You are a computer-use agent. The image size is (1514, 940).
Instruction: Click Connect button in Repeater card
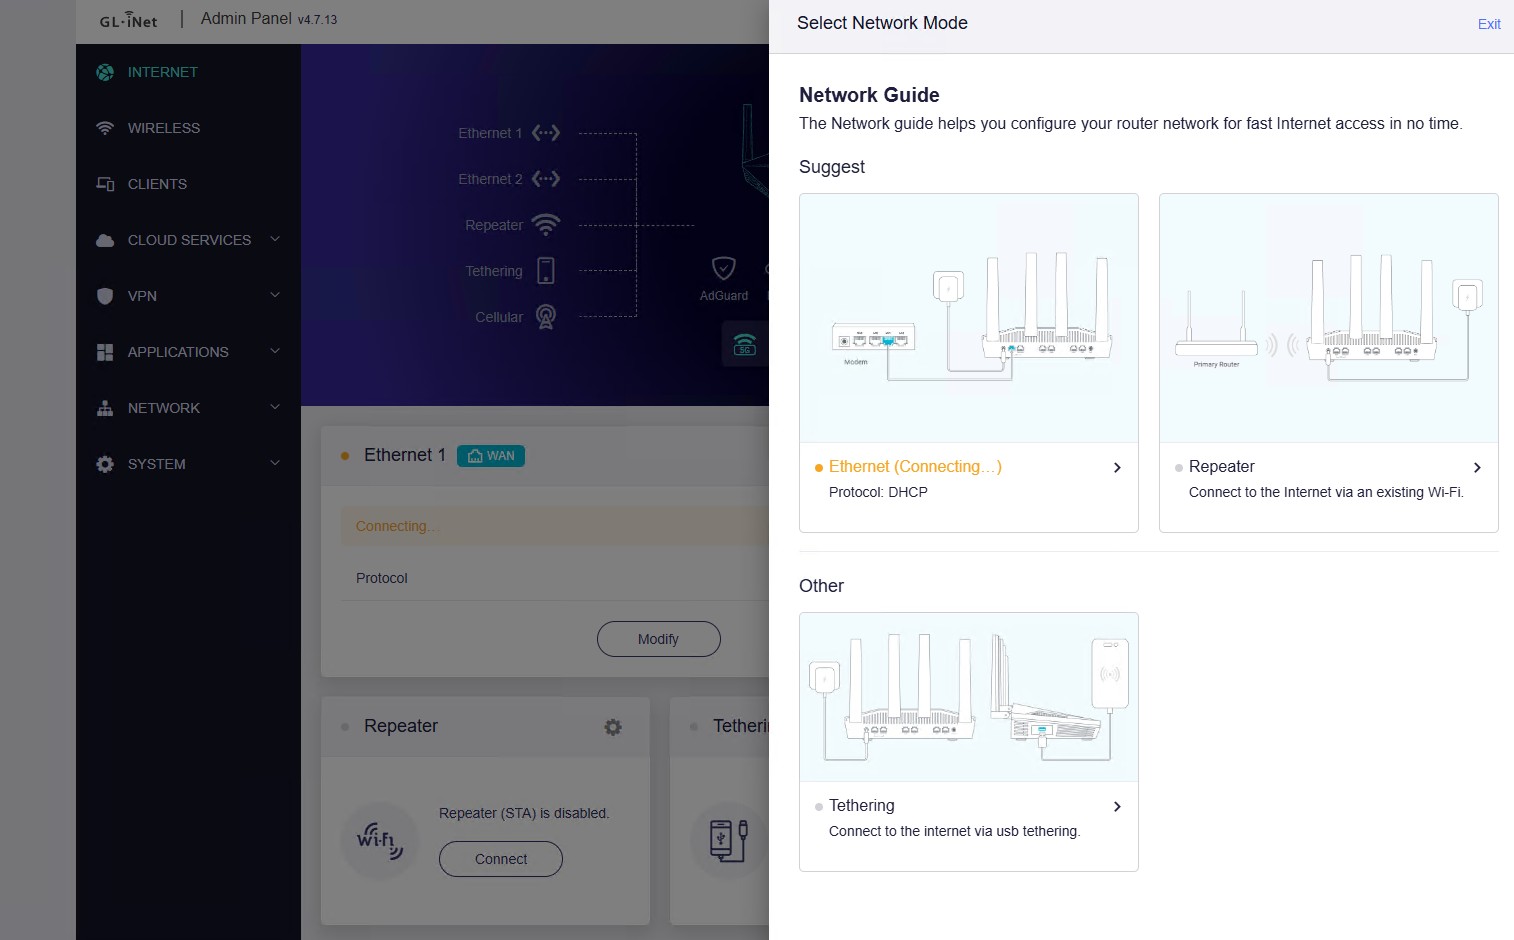[501, 859]
